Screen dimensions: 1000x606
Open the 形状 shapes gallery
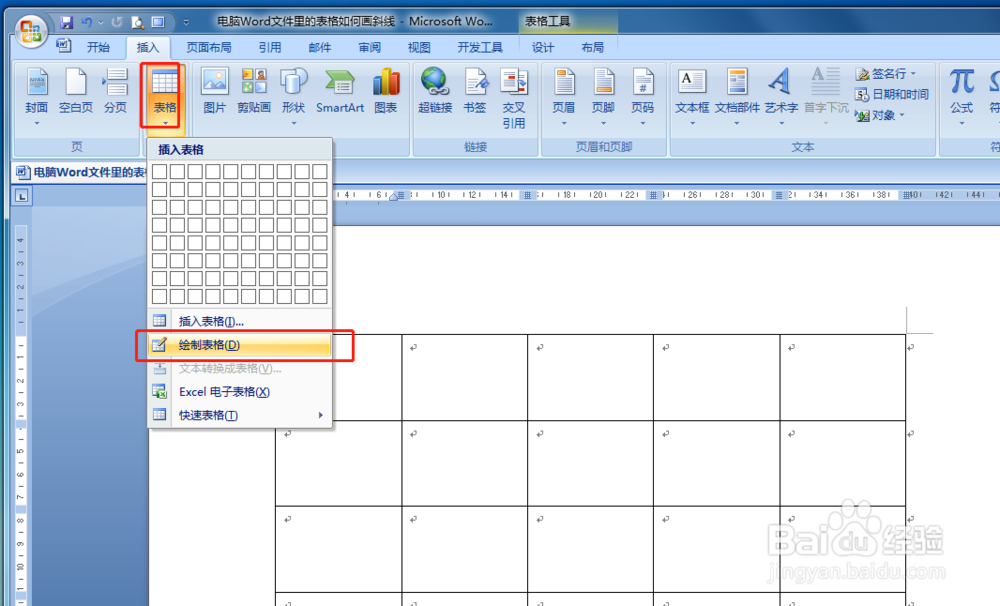click(x=293, y=96)
